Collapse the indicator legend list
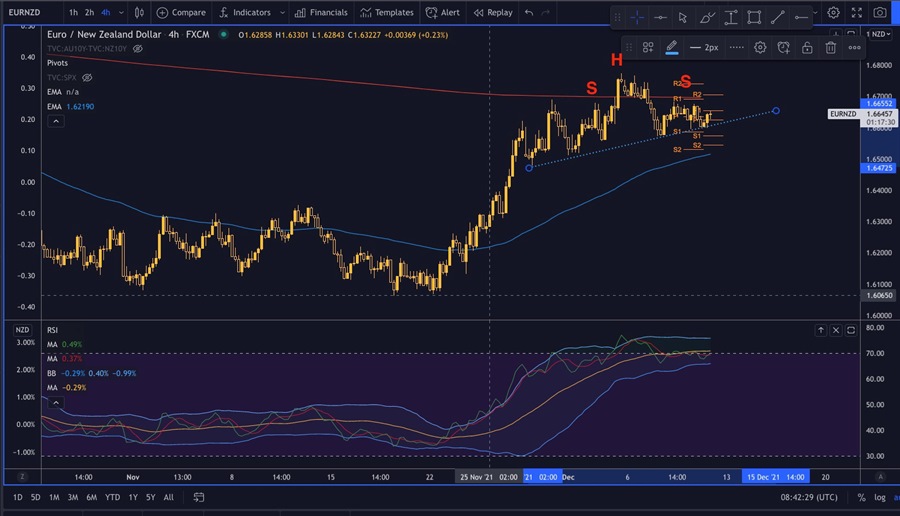 tap(55, 121)
